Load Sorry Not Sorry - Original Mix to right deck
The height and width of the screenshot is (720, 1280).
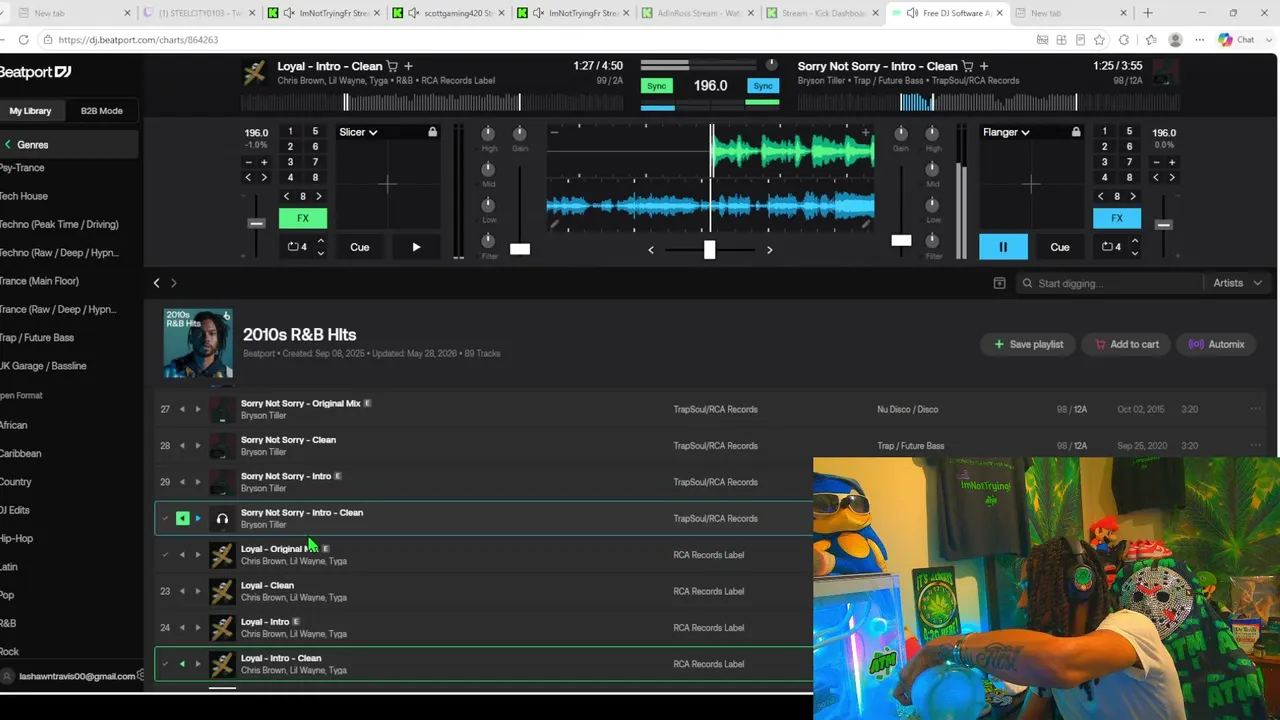pyautogui.click(x=198, y=409)
